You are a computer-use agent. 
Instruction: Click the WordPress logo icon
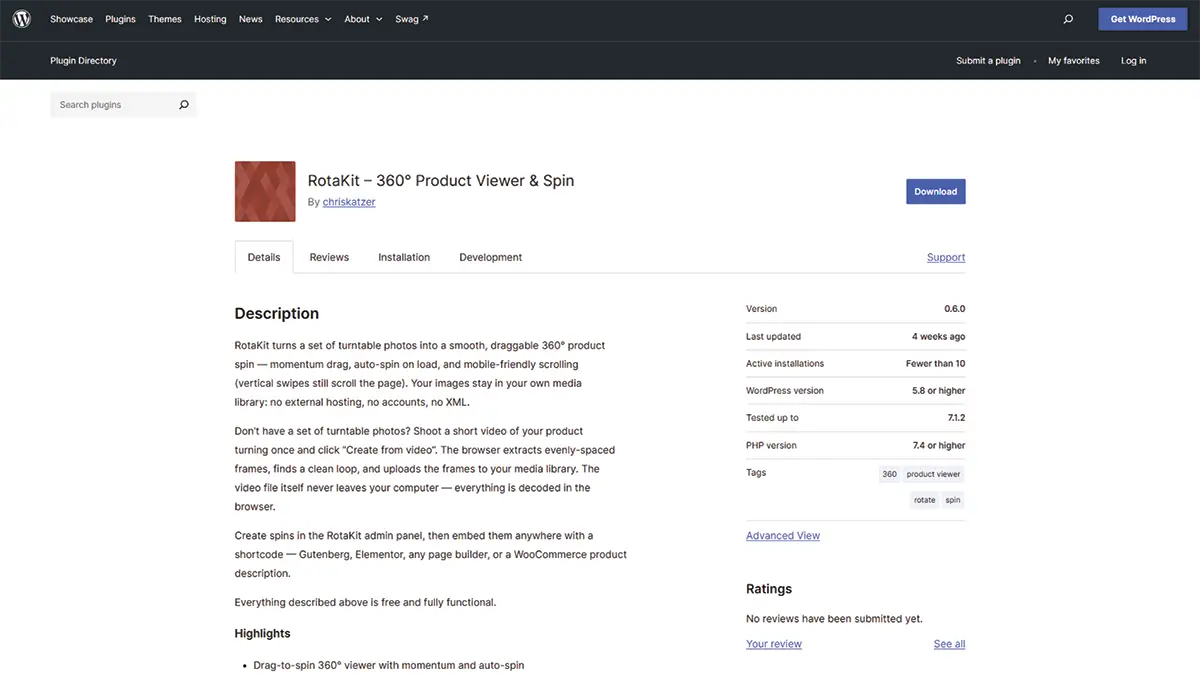pos(22,19)
